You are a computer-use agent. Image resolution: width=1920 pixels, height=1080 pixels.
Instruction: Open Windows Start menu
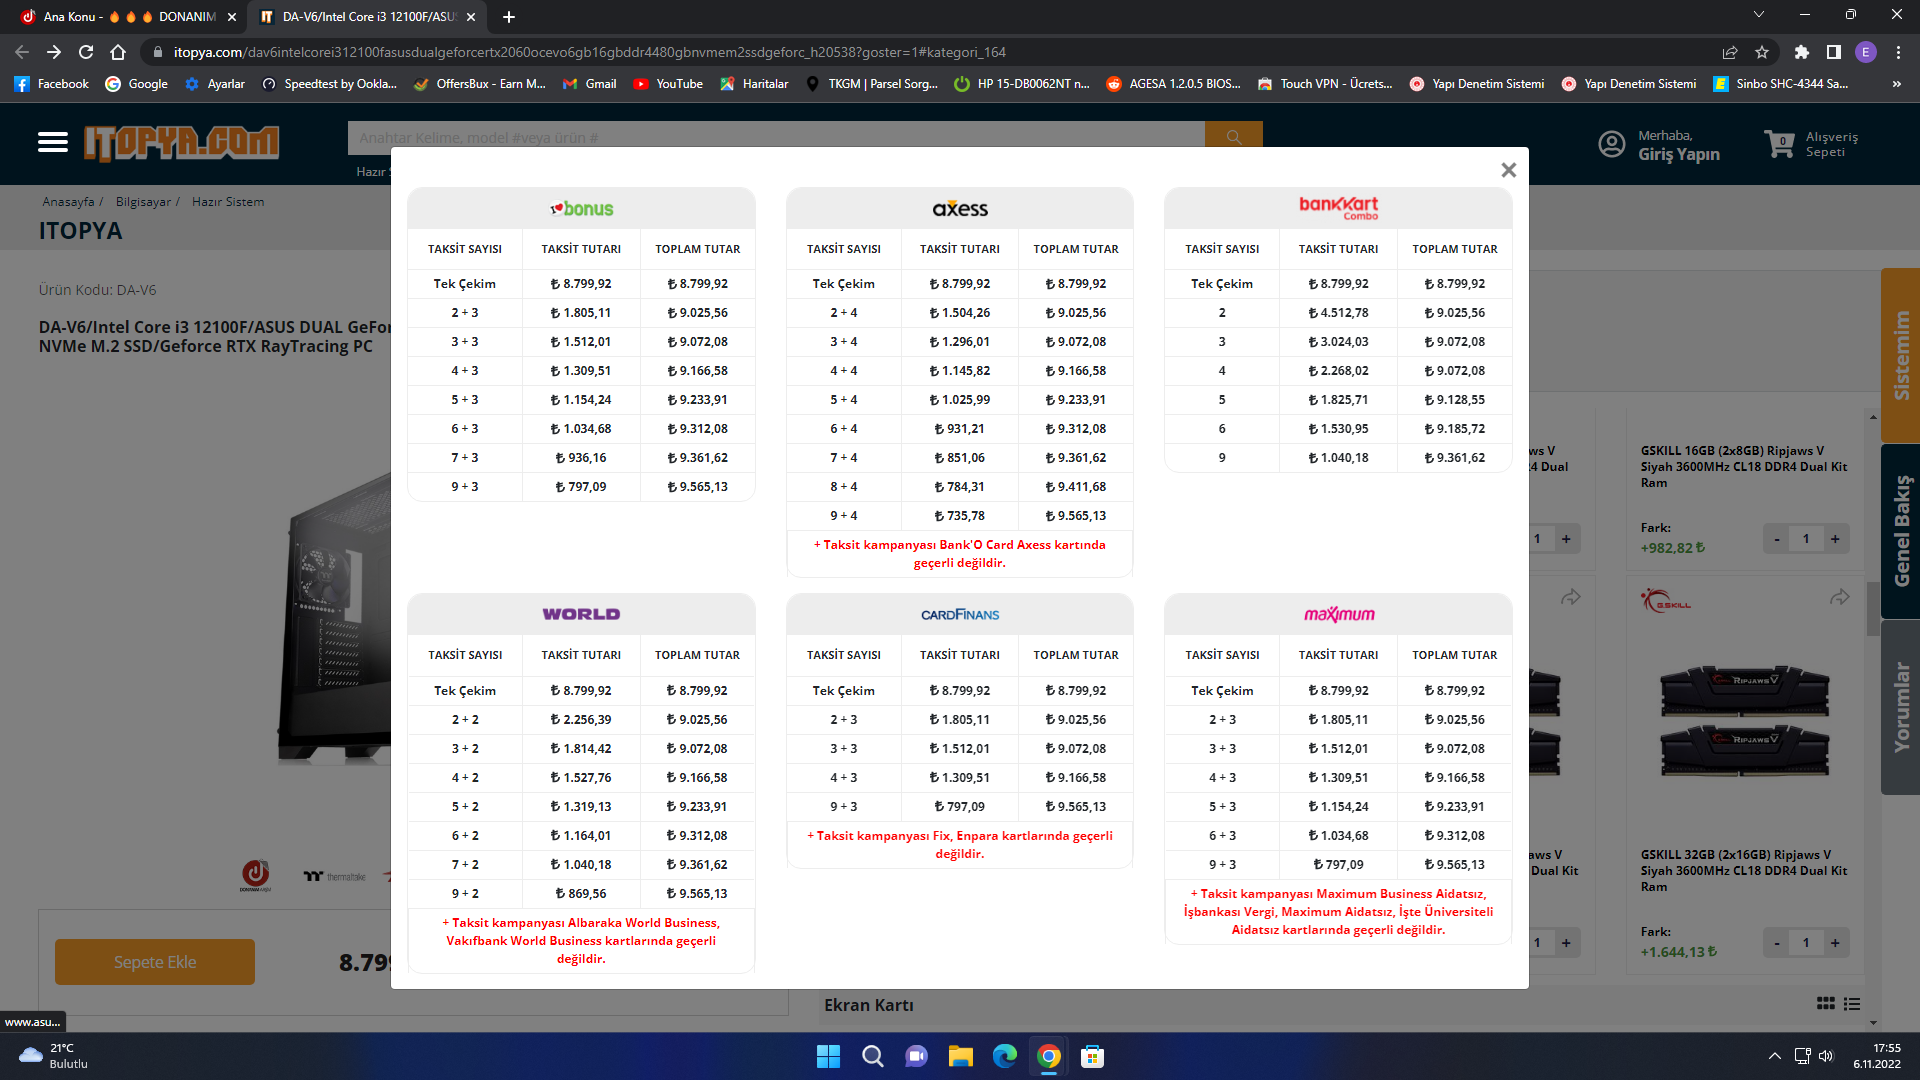point(828,1056)
